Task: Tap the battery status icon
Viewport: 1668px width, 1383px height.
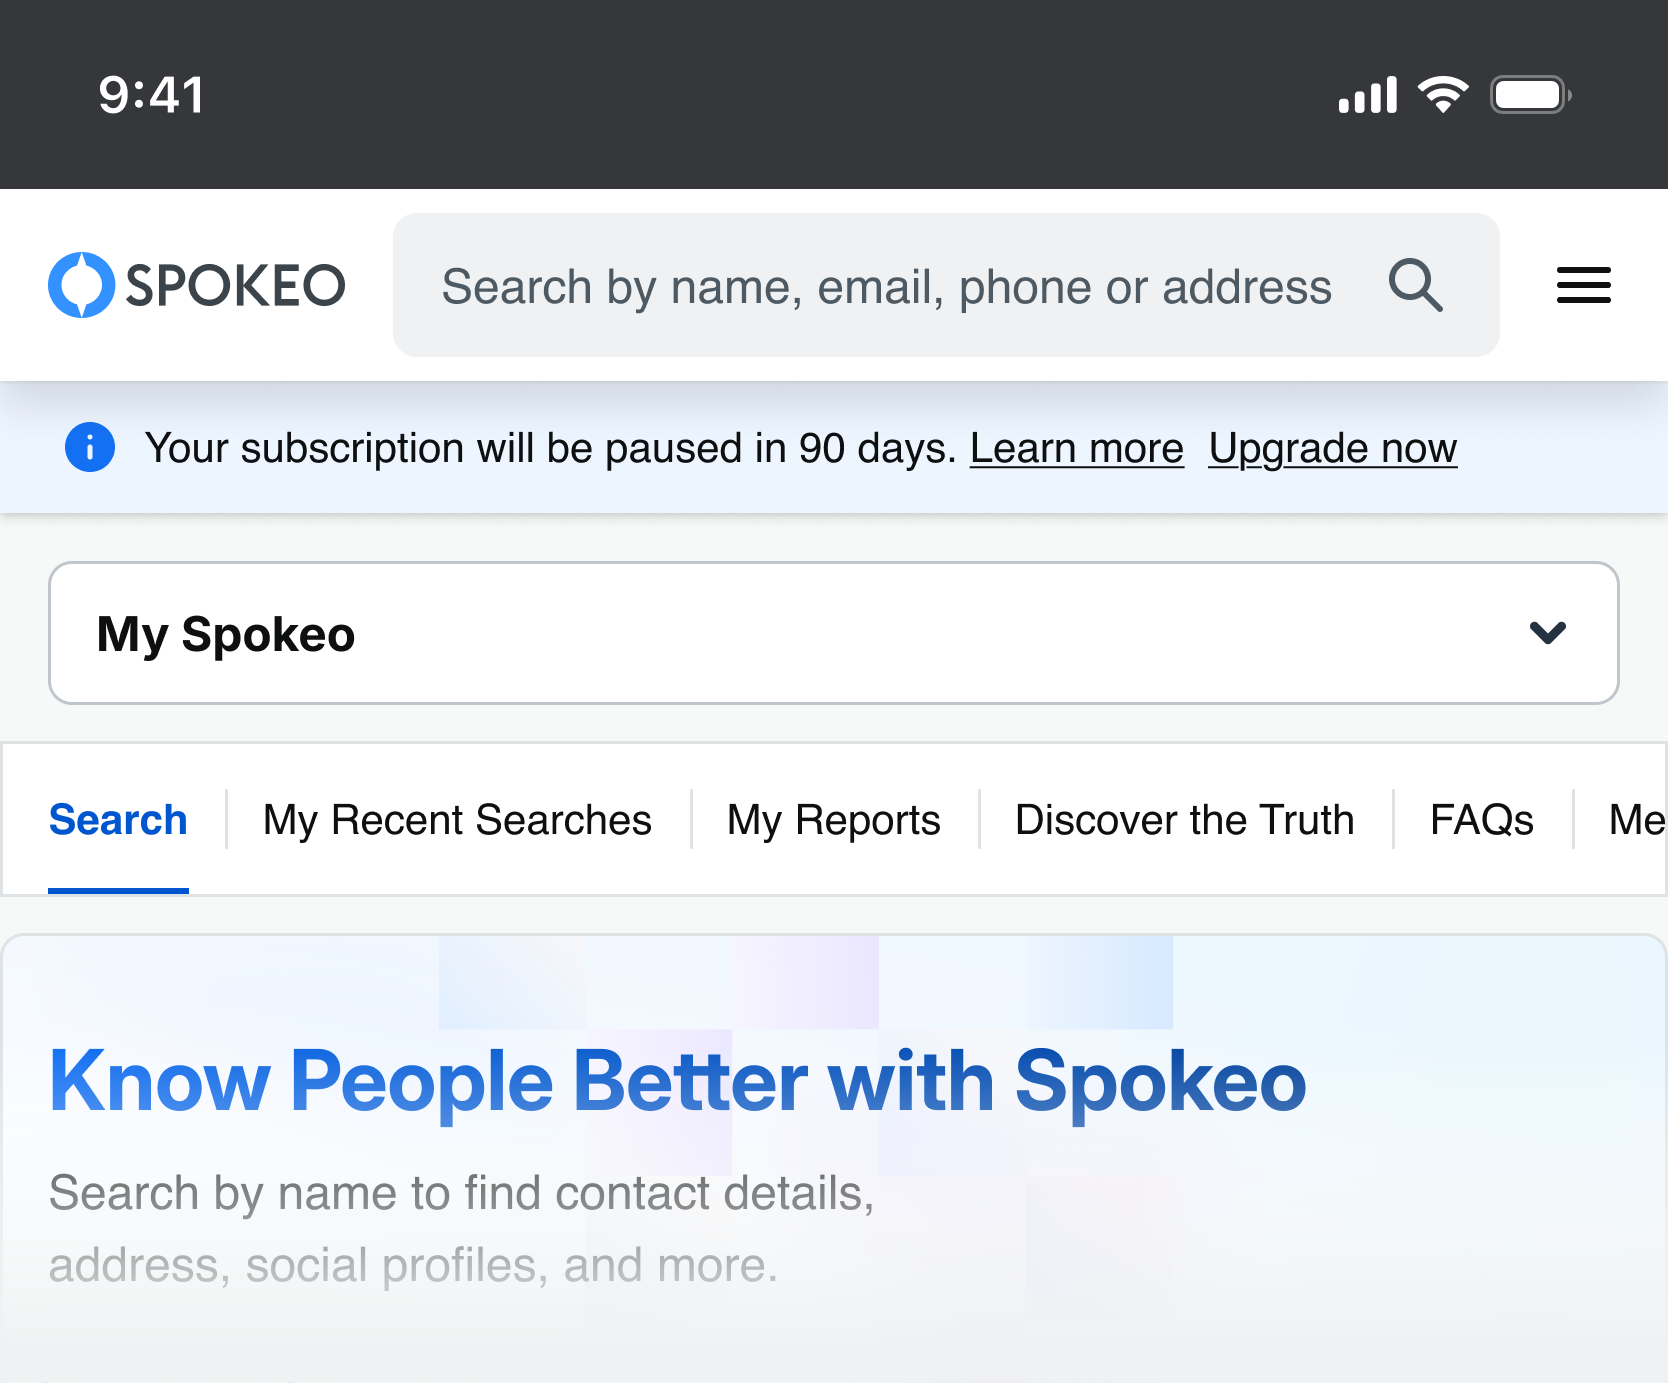Action: 1529,95
